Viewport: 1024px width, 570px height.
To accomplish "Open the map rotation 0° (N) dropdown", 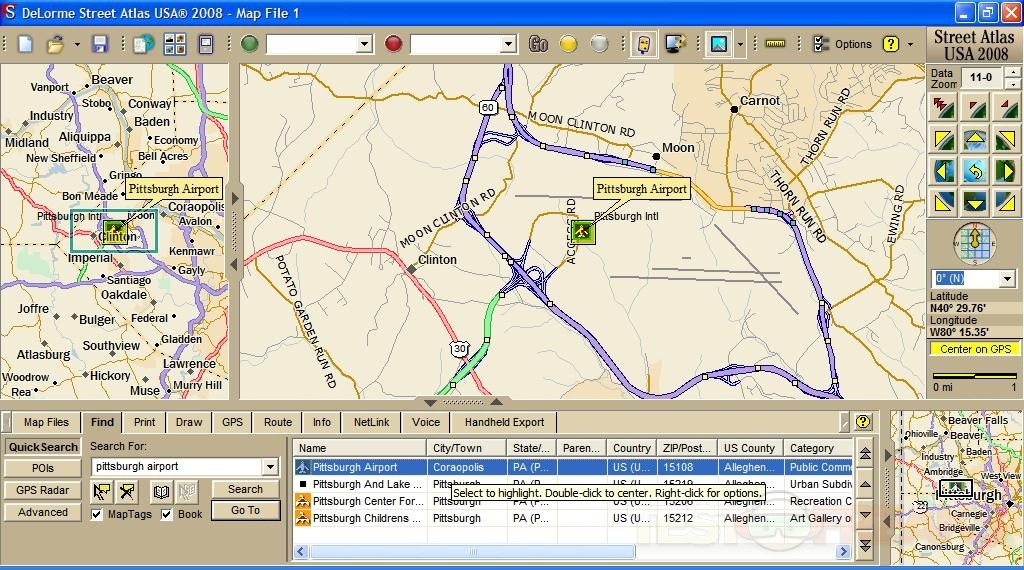I will click(x=1005, y=279).
